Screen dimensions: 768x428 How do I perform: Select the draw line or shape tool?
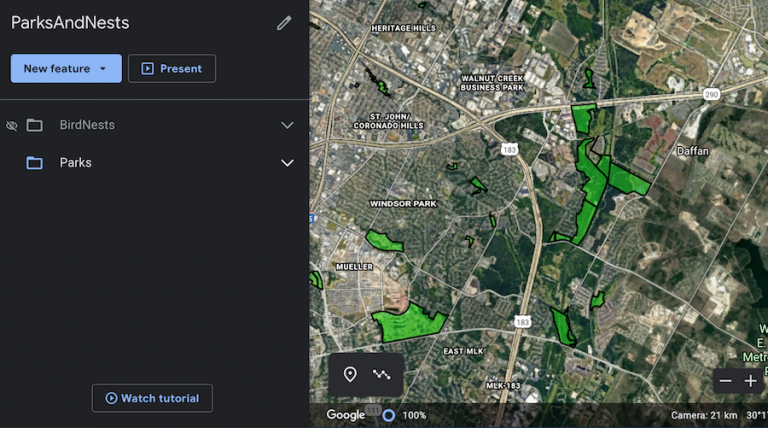[x=382, y=375]
